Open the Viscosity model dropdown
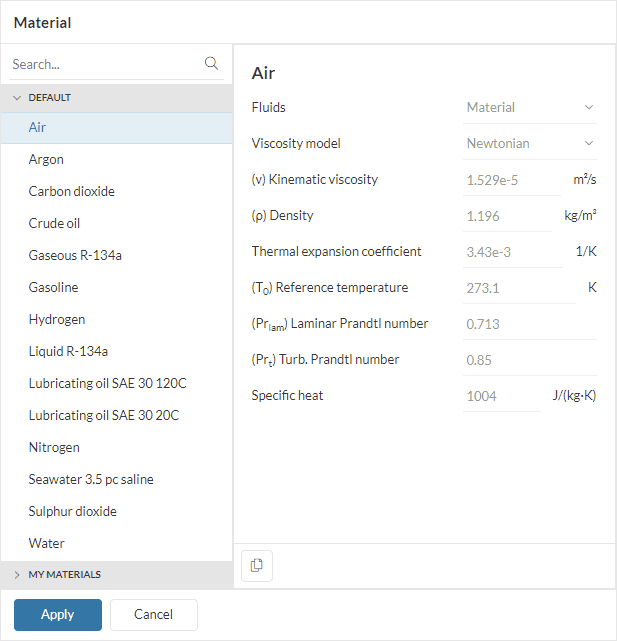The height and width of the screenshot is (641, 617). tap(530, 143)
